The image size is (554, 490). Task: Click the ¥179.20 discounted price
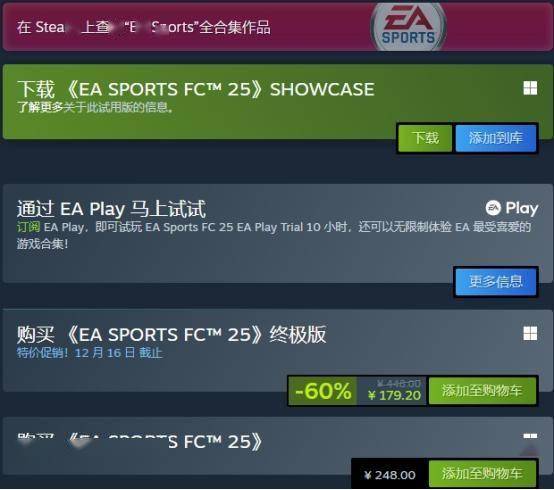[x=395, y=395]
